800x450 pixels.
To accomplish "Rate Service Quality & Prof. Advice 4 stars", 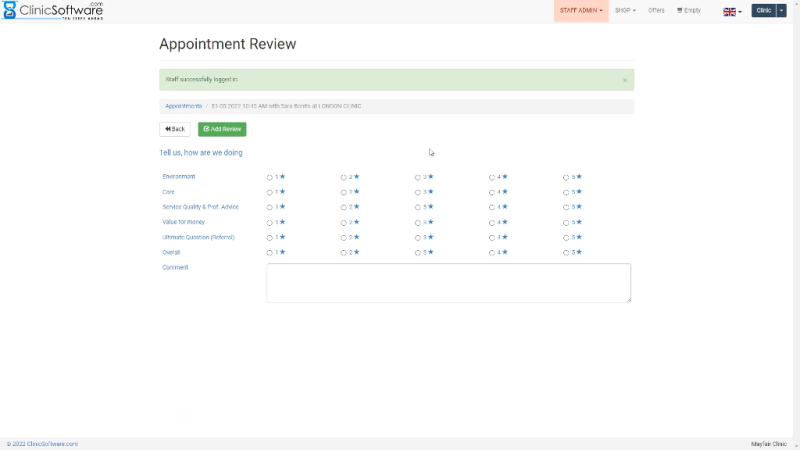I will (x=492, y=208).
